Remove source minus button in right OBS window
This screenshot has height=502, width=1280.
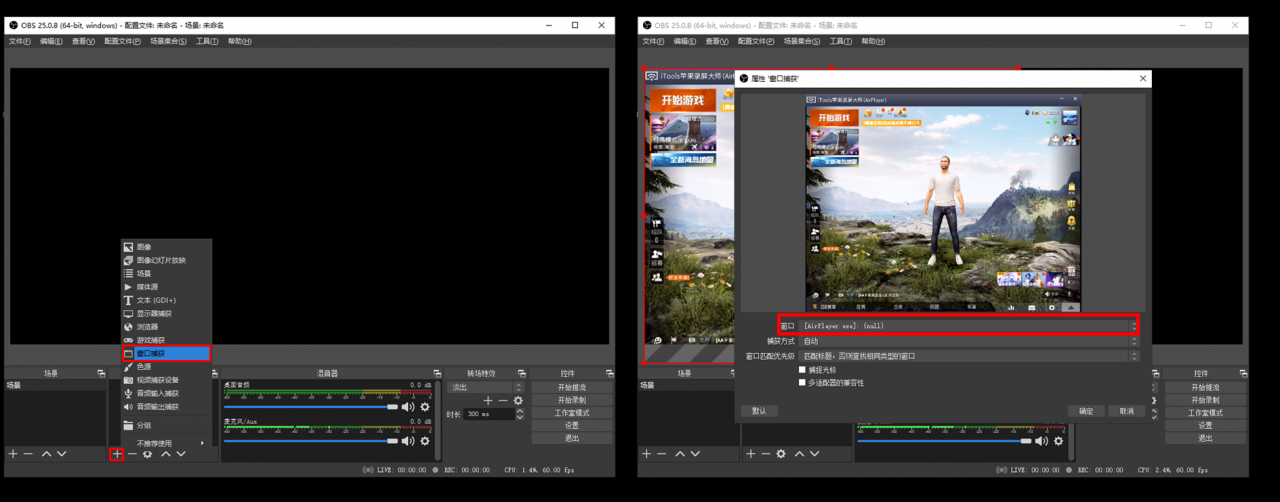(766, 454)
